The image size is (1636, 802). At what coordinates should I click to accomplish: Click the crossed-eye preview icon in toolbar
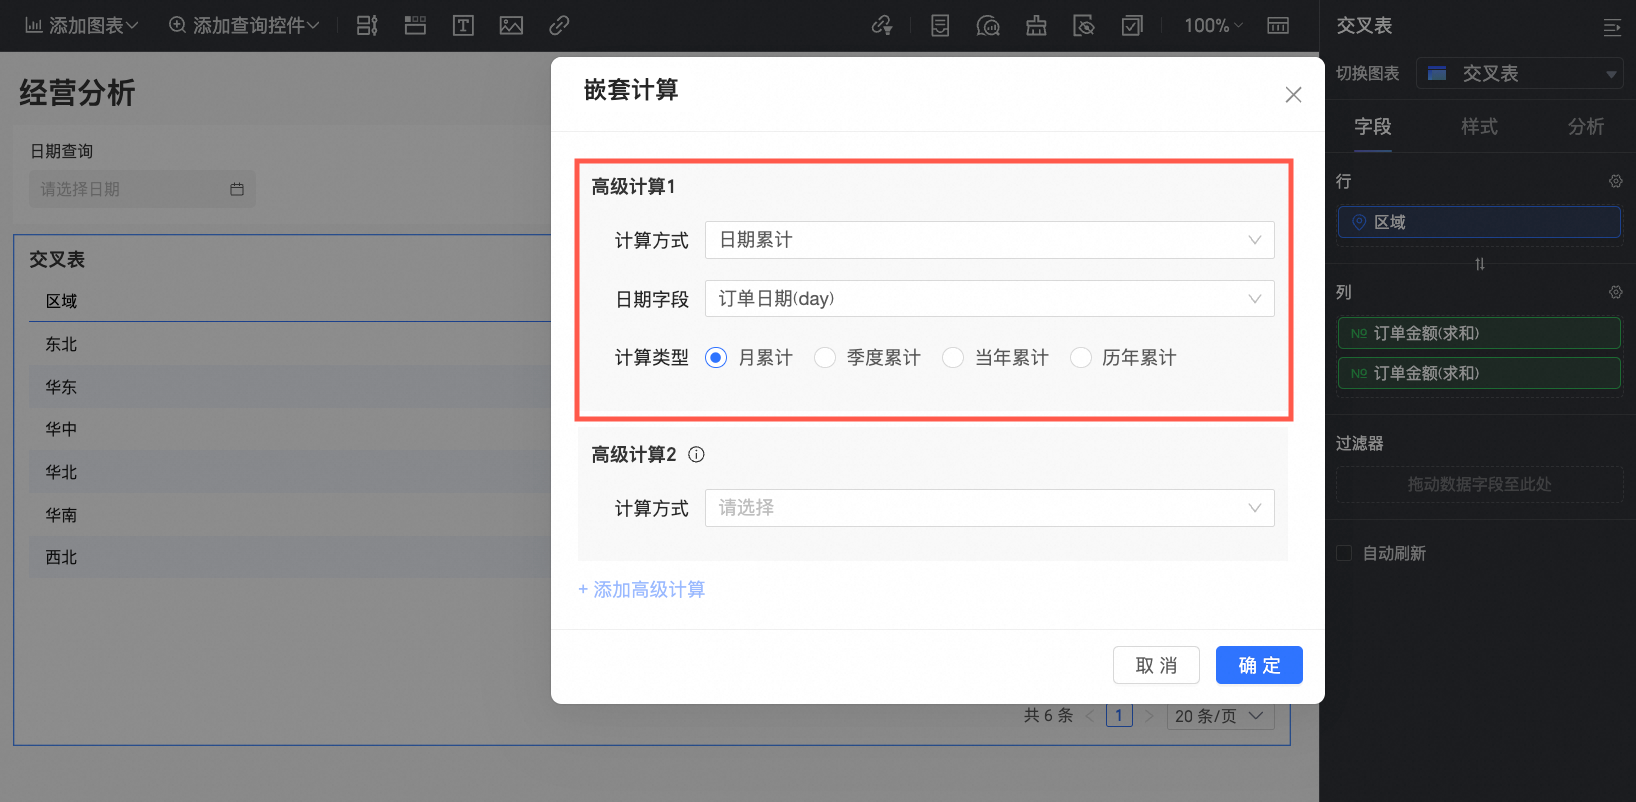tap(1084, 25)
